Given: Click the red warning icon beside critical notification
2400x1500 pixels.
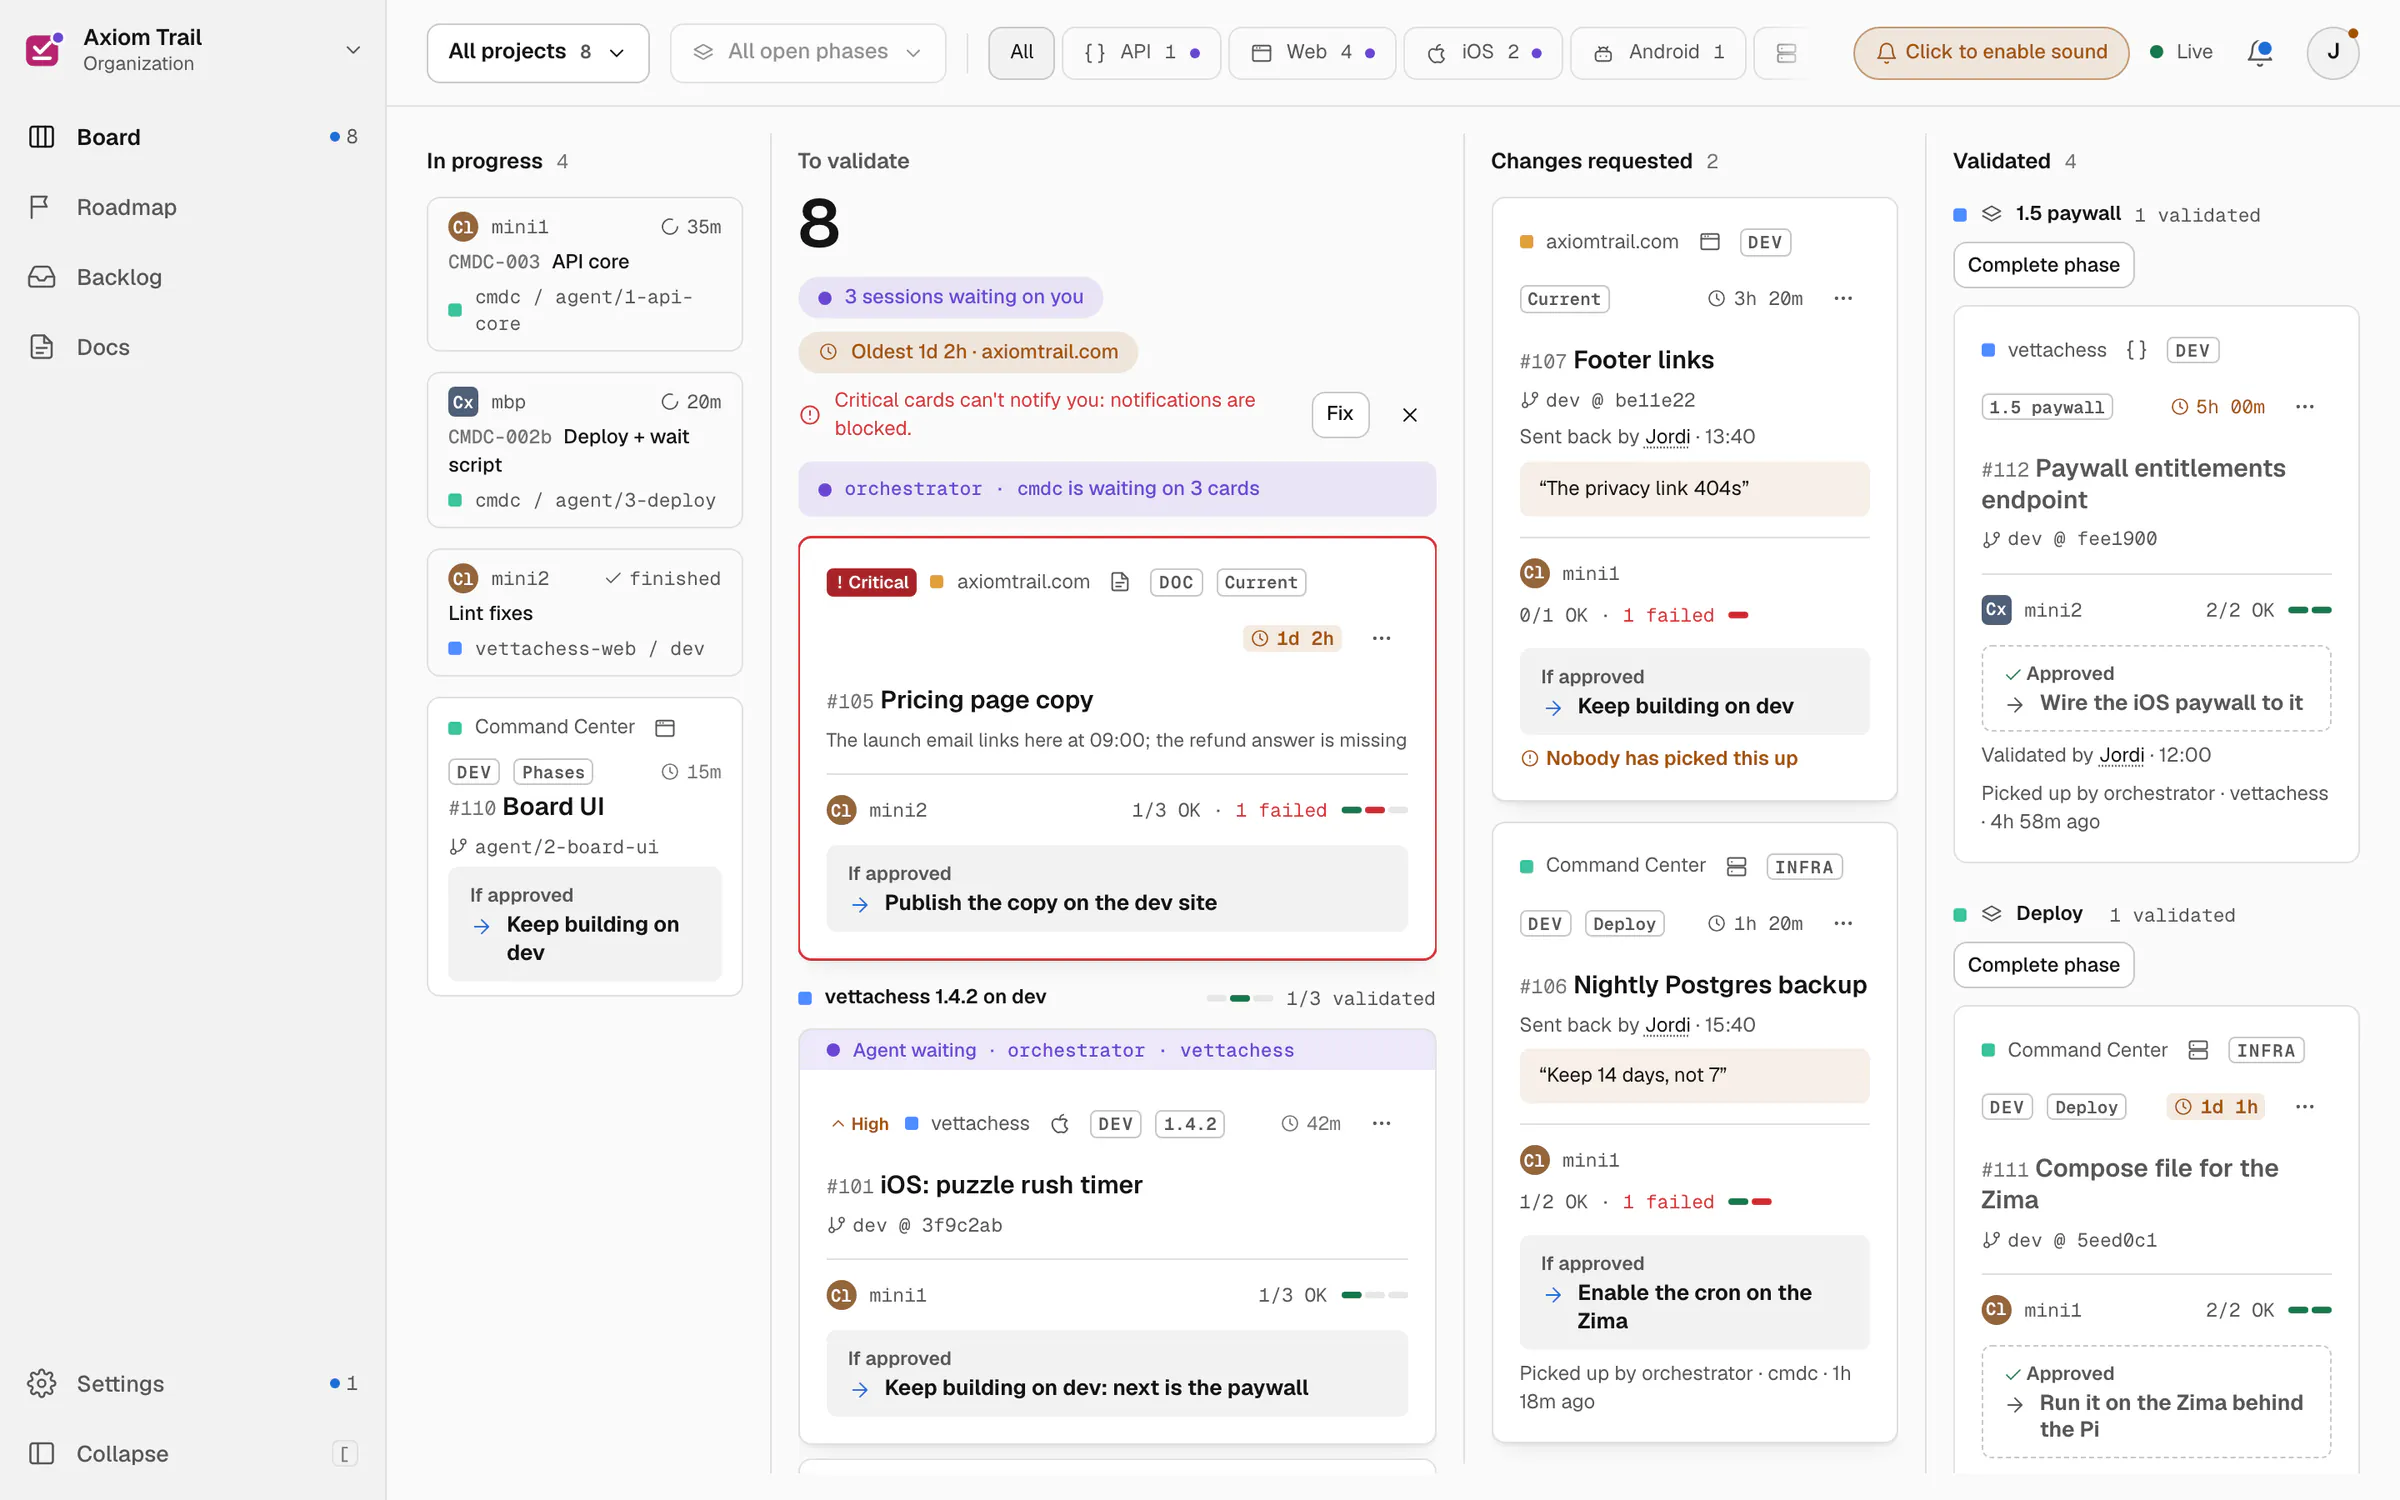Looking at the screenshot, I should [810, 414].
